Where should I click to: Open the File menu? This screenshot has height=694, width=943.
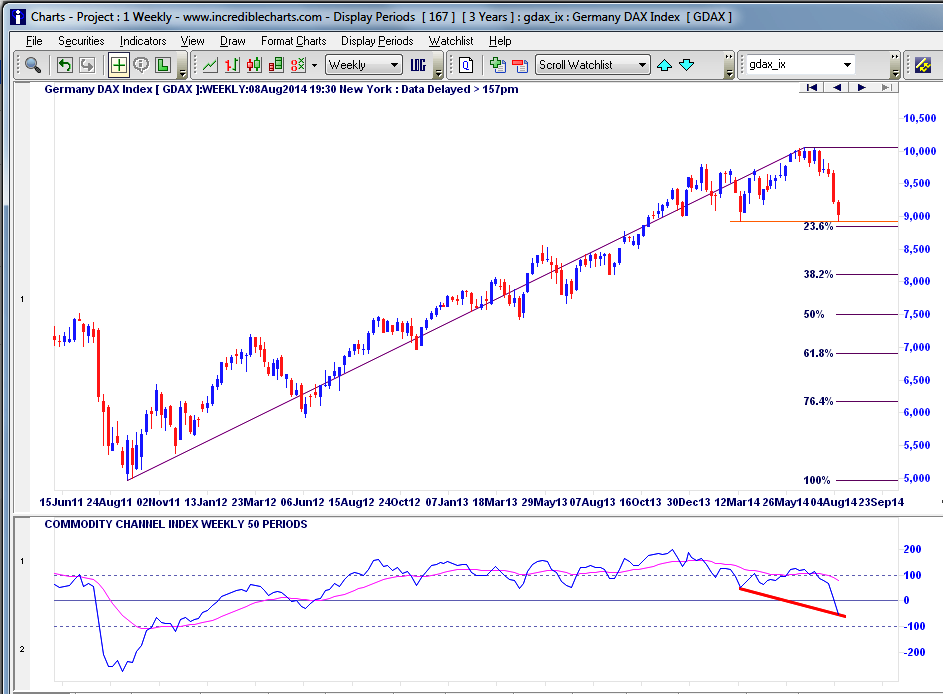point(34,41)
